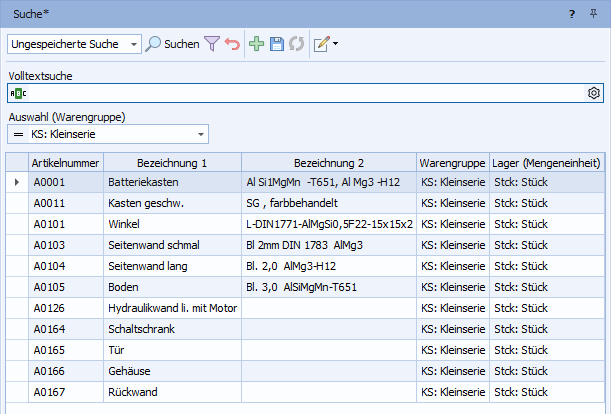Click the green plus add icon
This screenshot has width=611, height=414.
tap(258, 44)
